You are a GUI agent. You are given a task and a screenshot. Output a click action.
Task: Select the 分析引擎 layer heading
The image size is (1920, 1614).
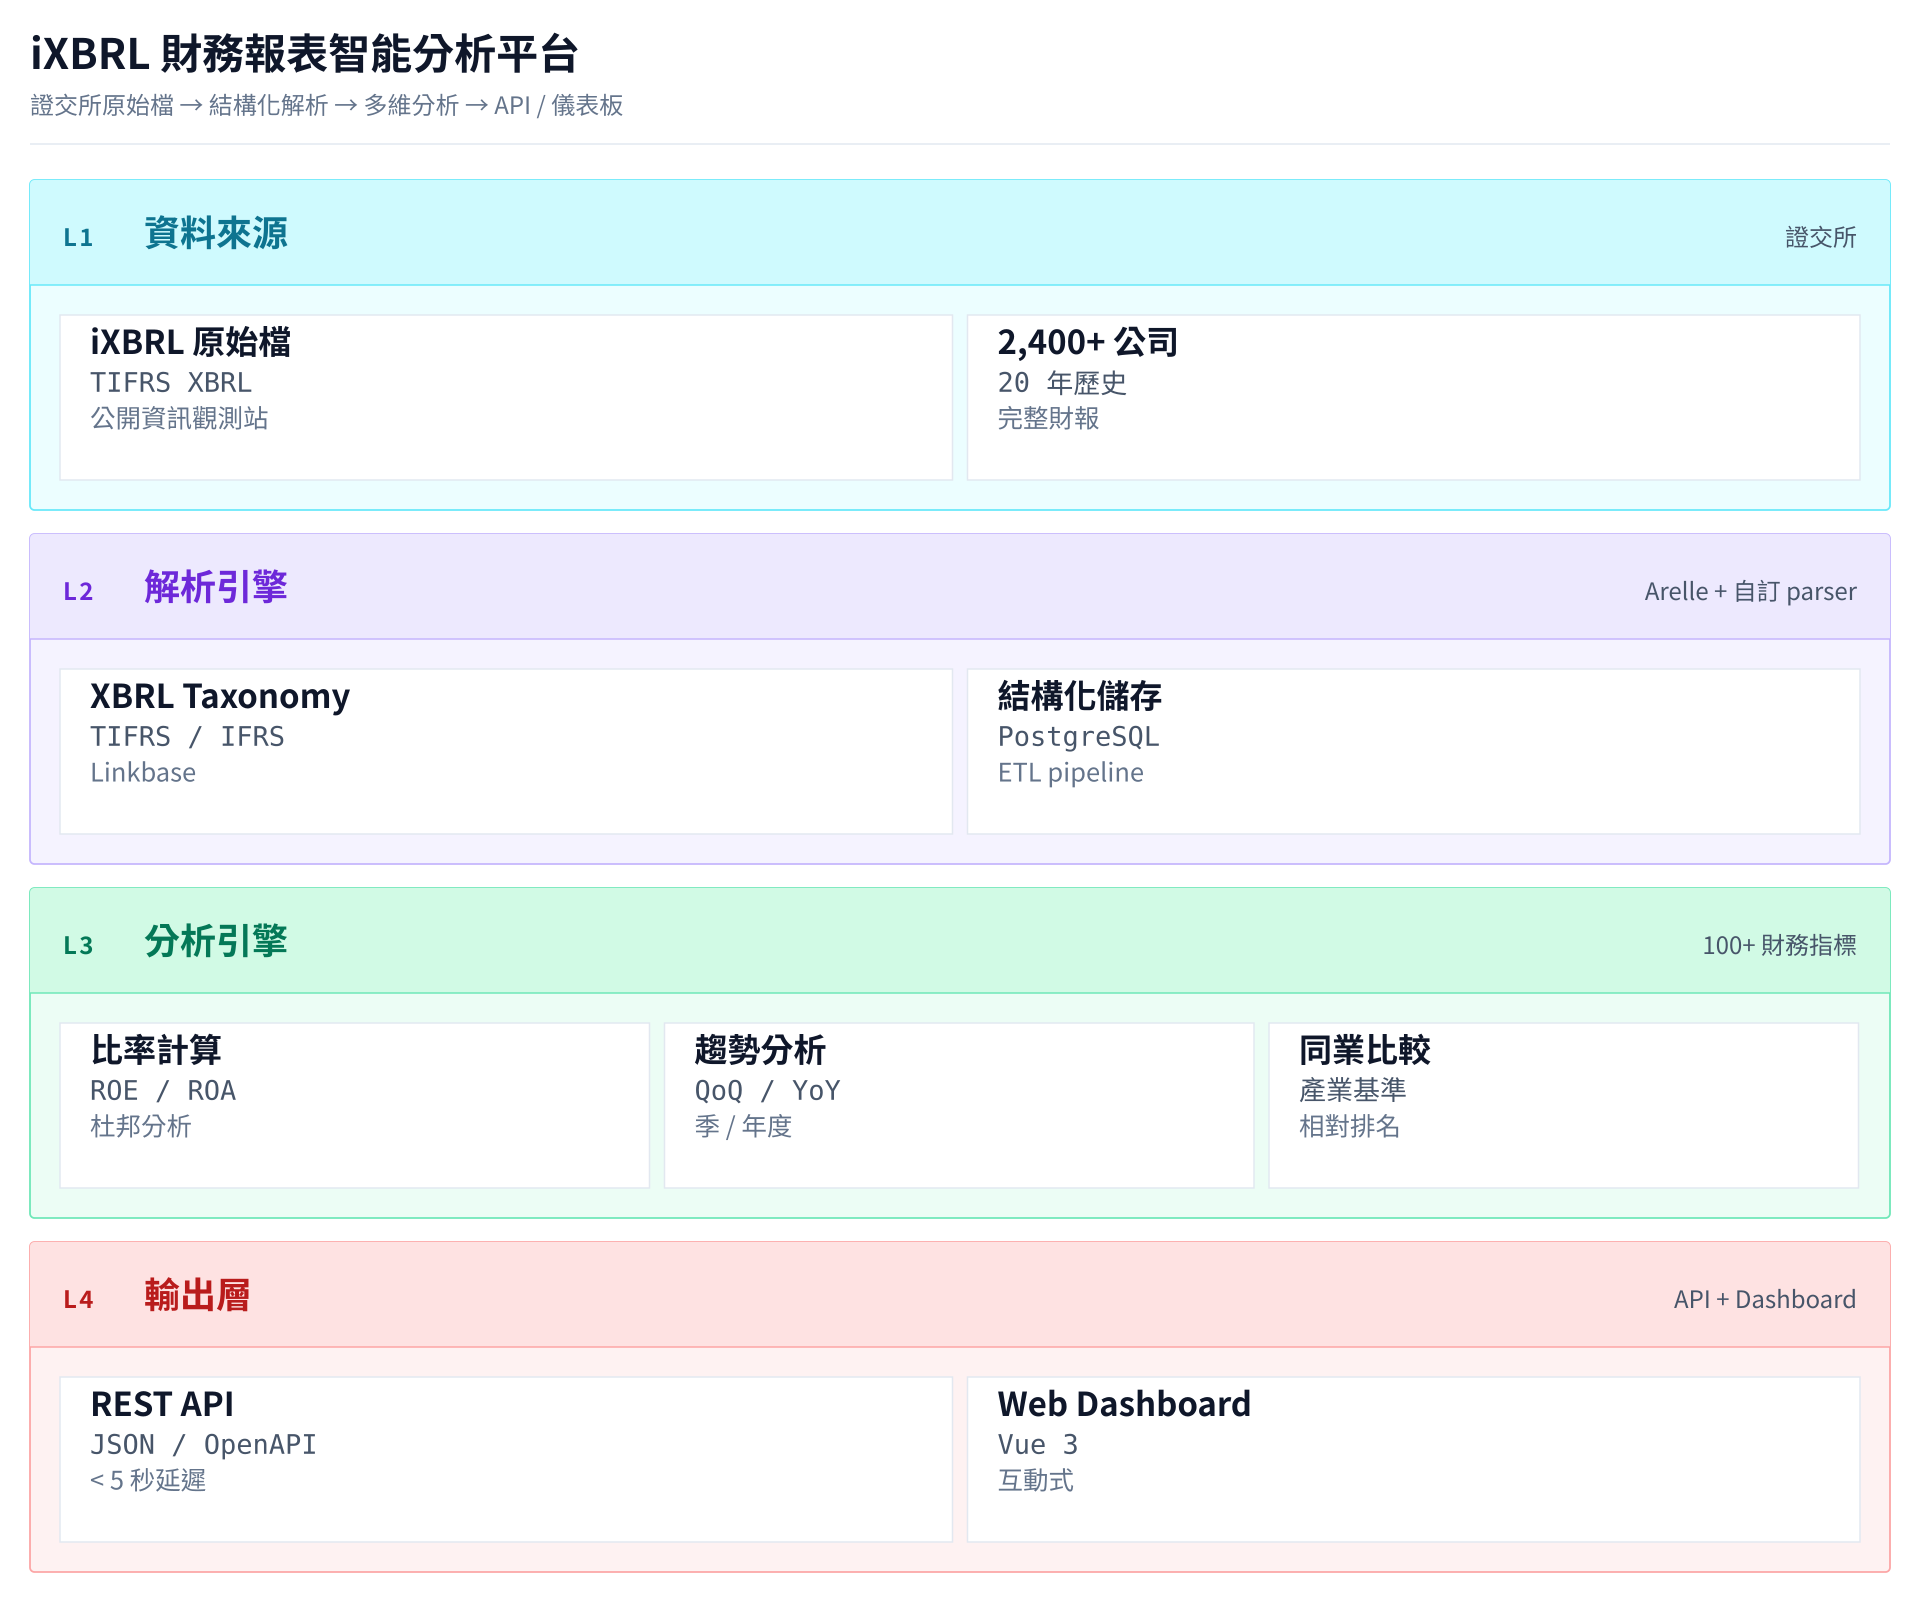point(216,941)
